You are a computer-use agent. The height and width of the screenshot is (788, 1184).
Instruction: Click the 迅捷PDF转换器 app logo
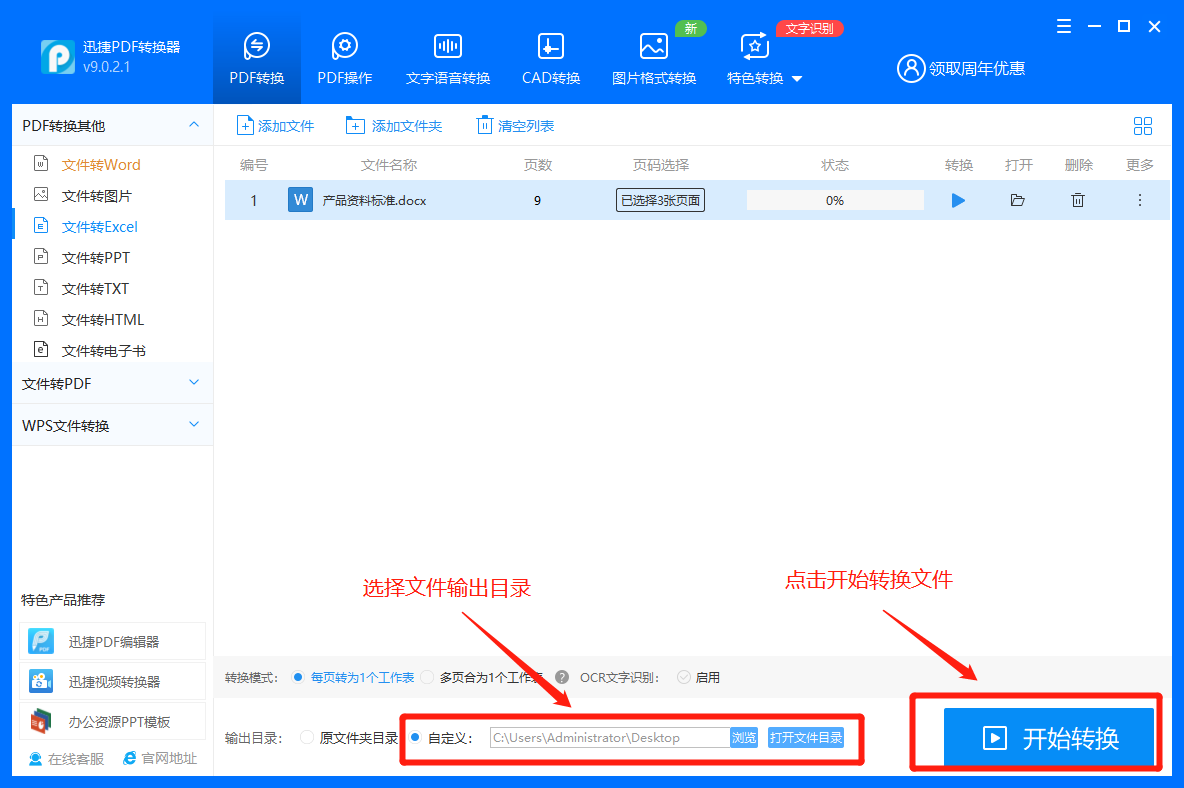pyautogui.click(x=57, y=57)
